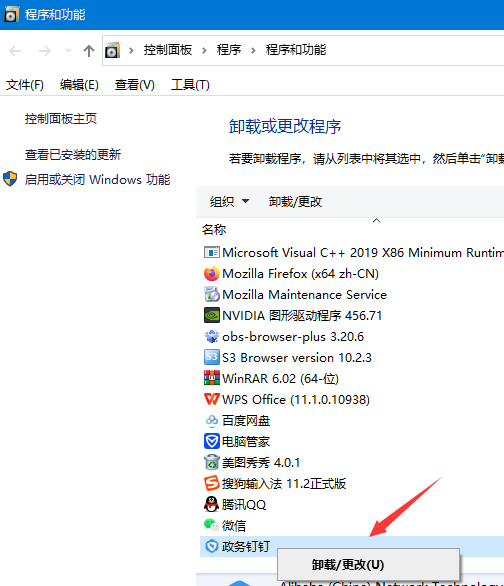This screenshot has height=586, width=504.
Task: Go up one folder level
Action: pyautogui.click(x=89, y=50)
